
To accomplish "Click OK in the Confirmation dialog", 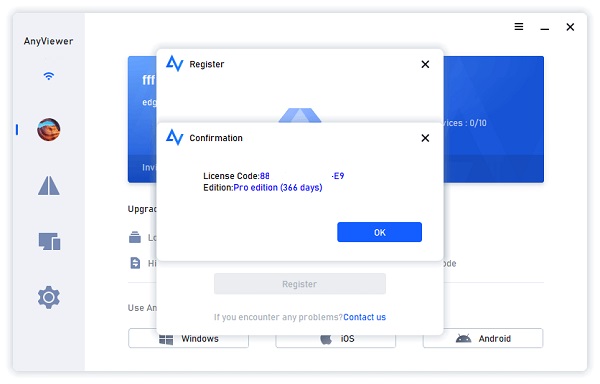I will coord(379,232).
